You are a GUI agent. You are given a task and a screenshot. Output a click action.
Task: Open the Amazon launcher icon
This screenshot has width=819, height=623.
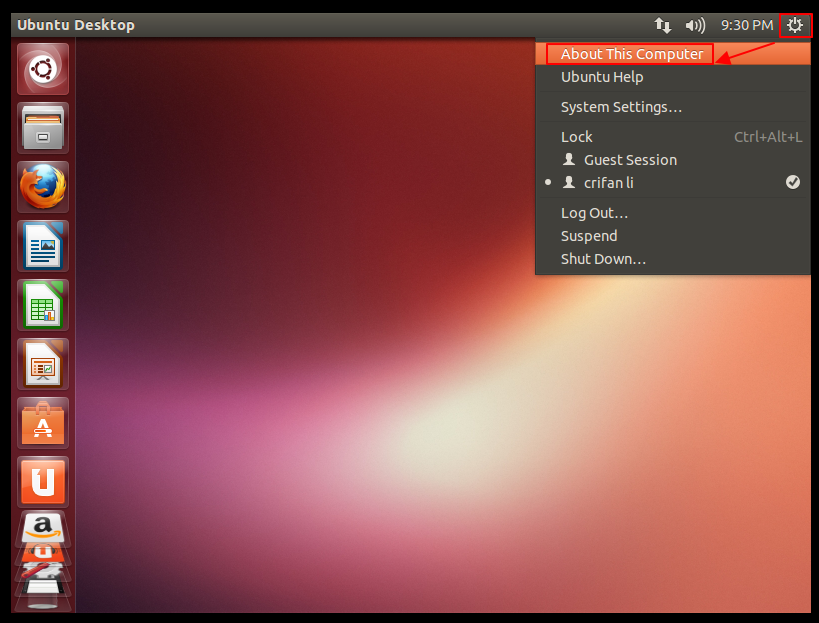pyautogui.click(x=43, y=526)
